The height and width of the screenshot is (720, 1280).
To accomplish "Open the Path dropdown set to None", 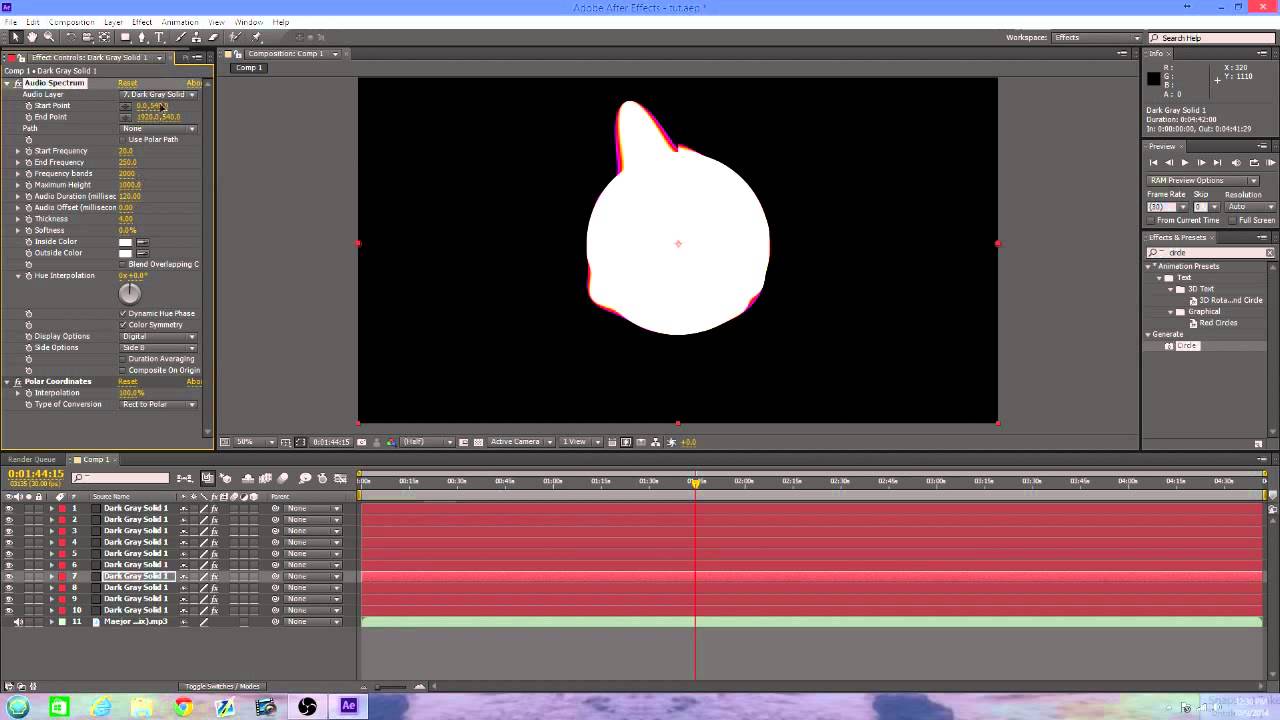I will 158,128.
